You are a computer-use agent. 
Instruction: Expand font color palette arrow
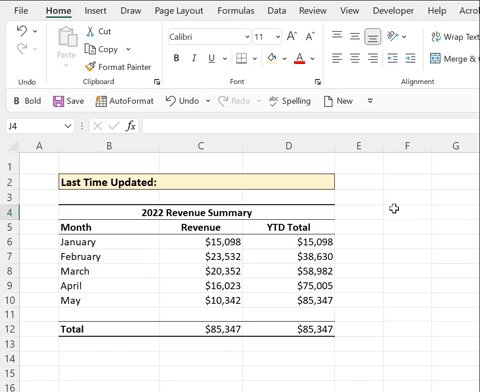313,59
